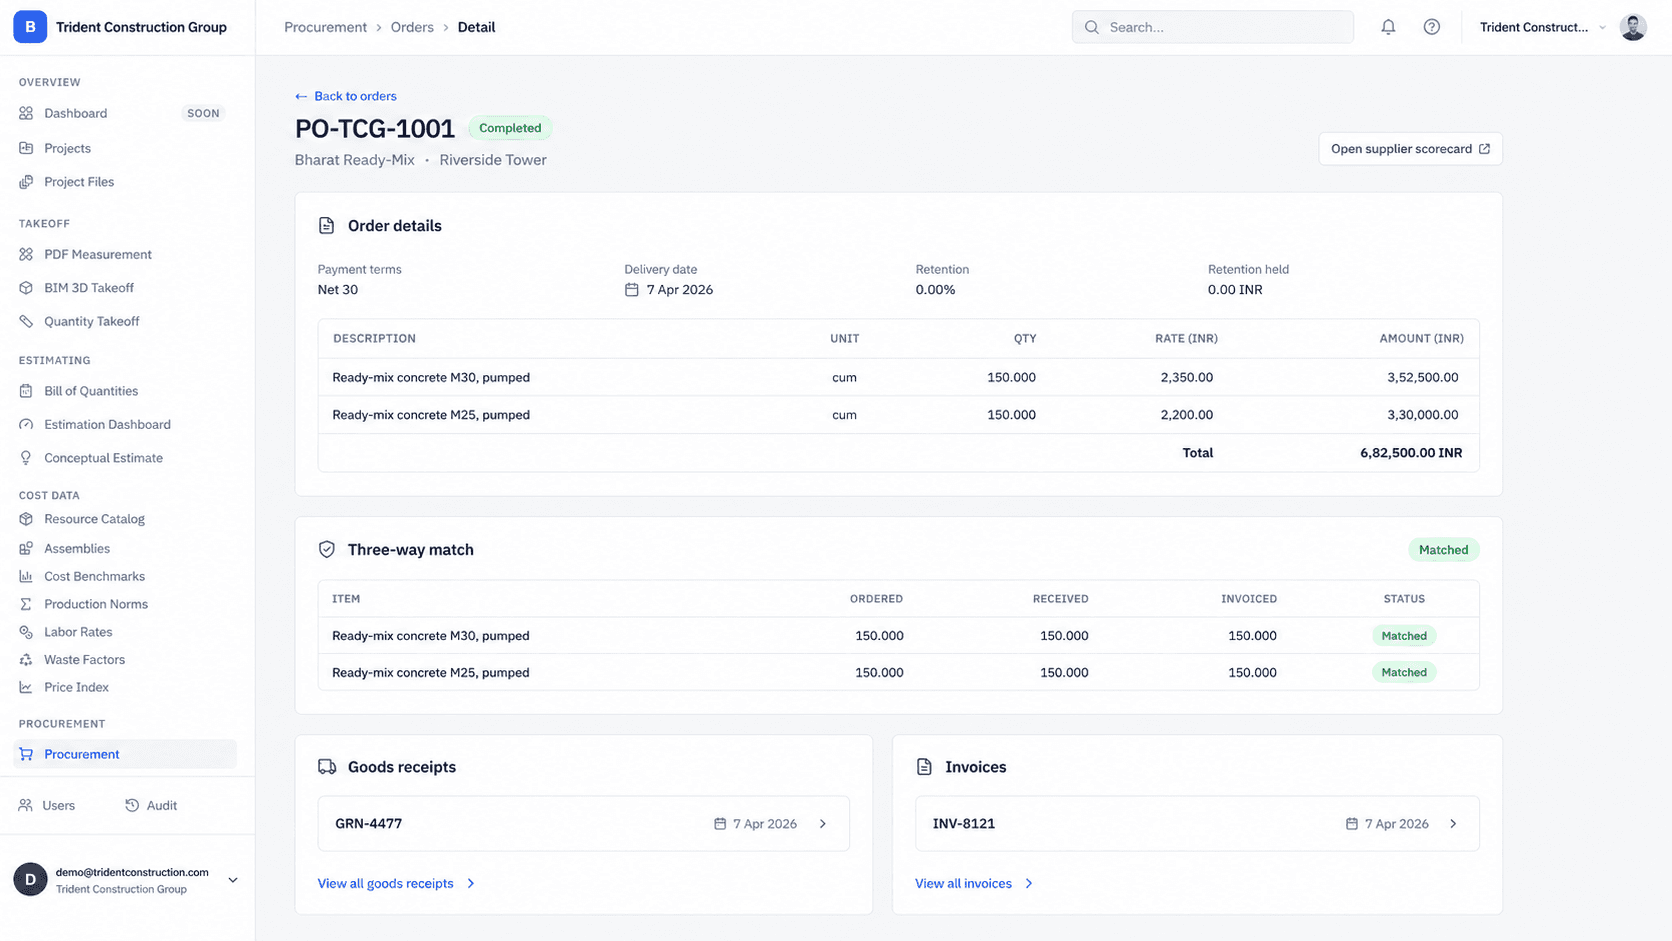This screenshot has width=1672, height=941.
Task: Open Audit in sidebar footer
Action: [151, 805]
